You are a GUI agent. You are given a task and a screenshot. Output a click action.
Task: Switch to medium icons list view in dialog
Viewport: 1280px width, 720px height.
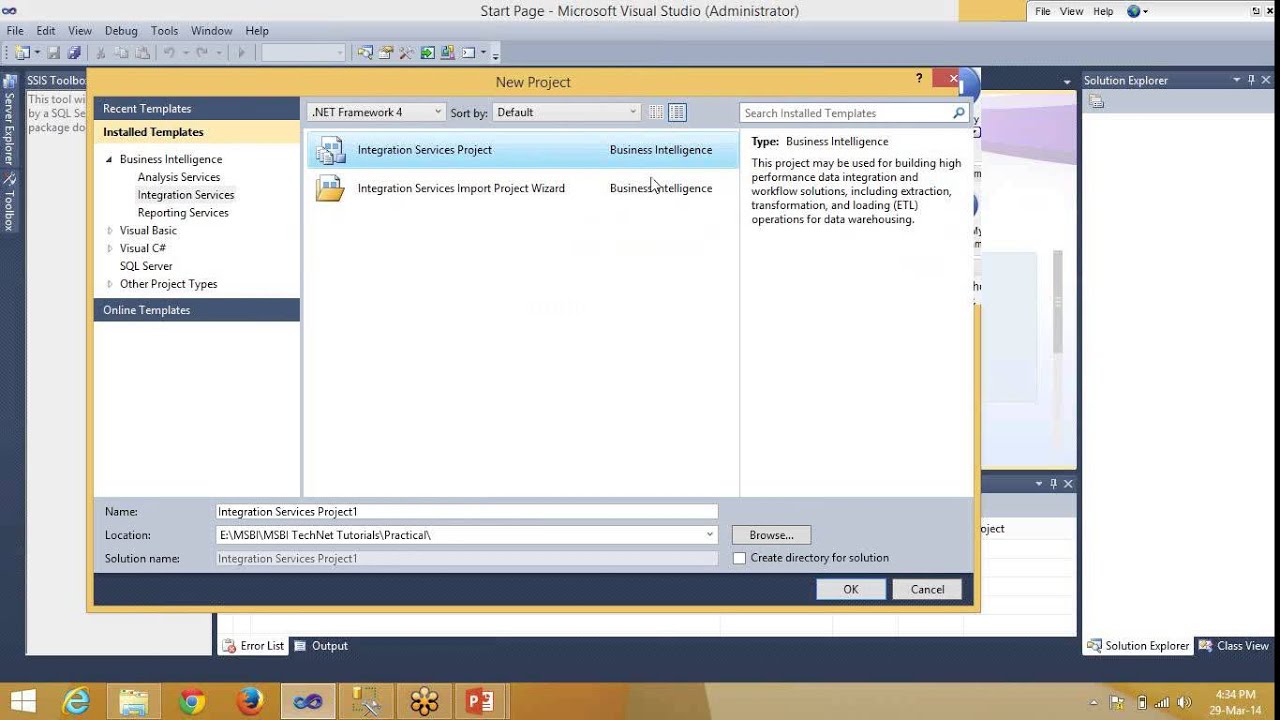pos(677,112)
